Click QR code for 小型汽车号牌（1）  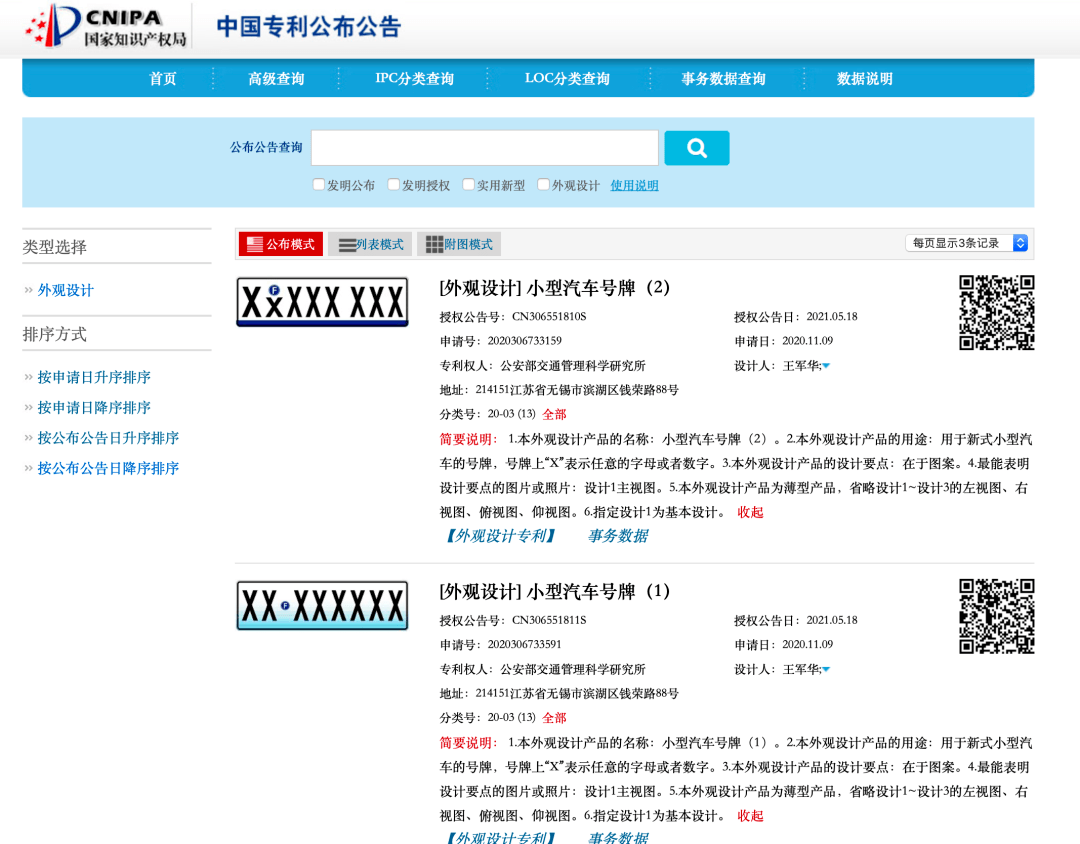click(x=996, y=617)
